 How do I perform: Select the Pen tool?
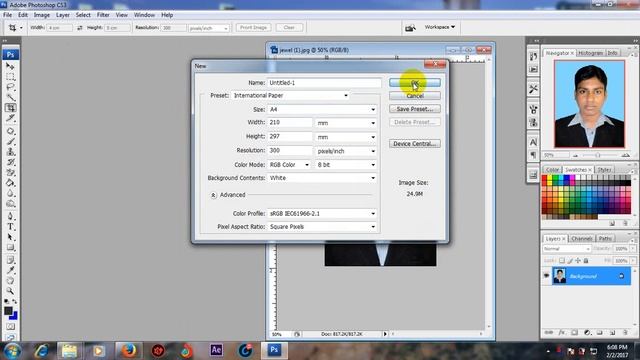11,216
